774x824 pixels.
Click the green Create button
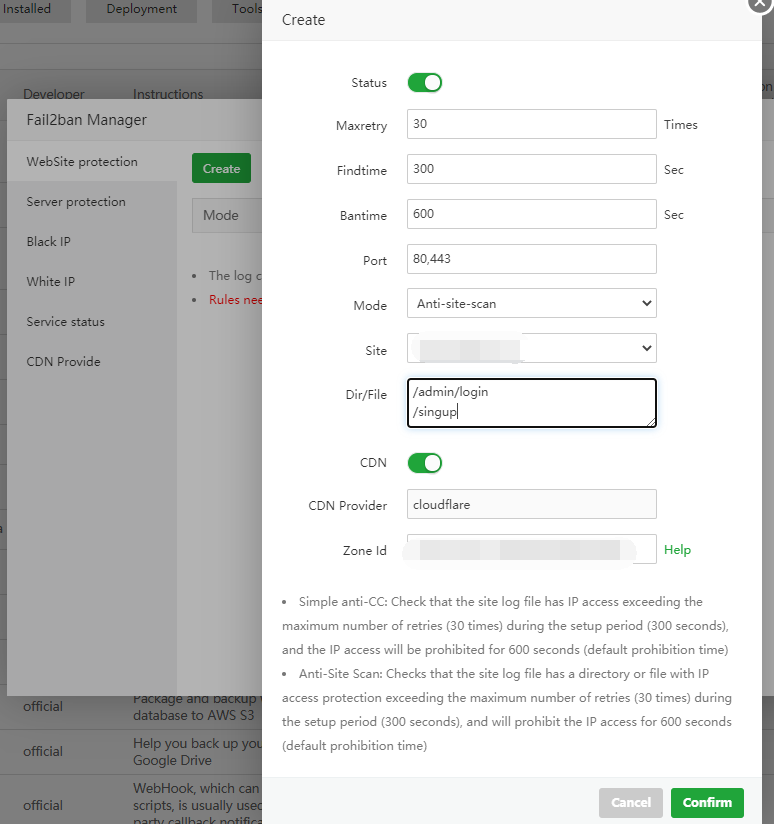pyautogui.click(x=221, y=168)
